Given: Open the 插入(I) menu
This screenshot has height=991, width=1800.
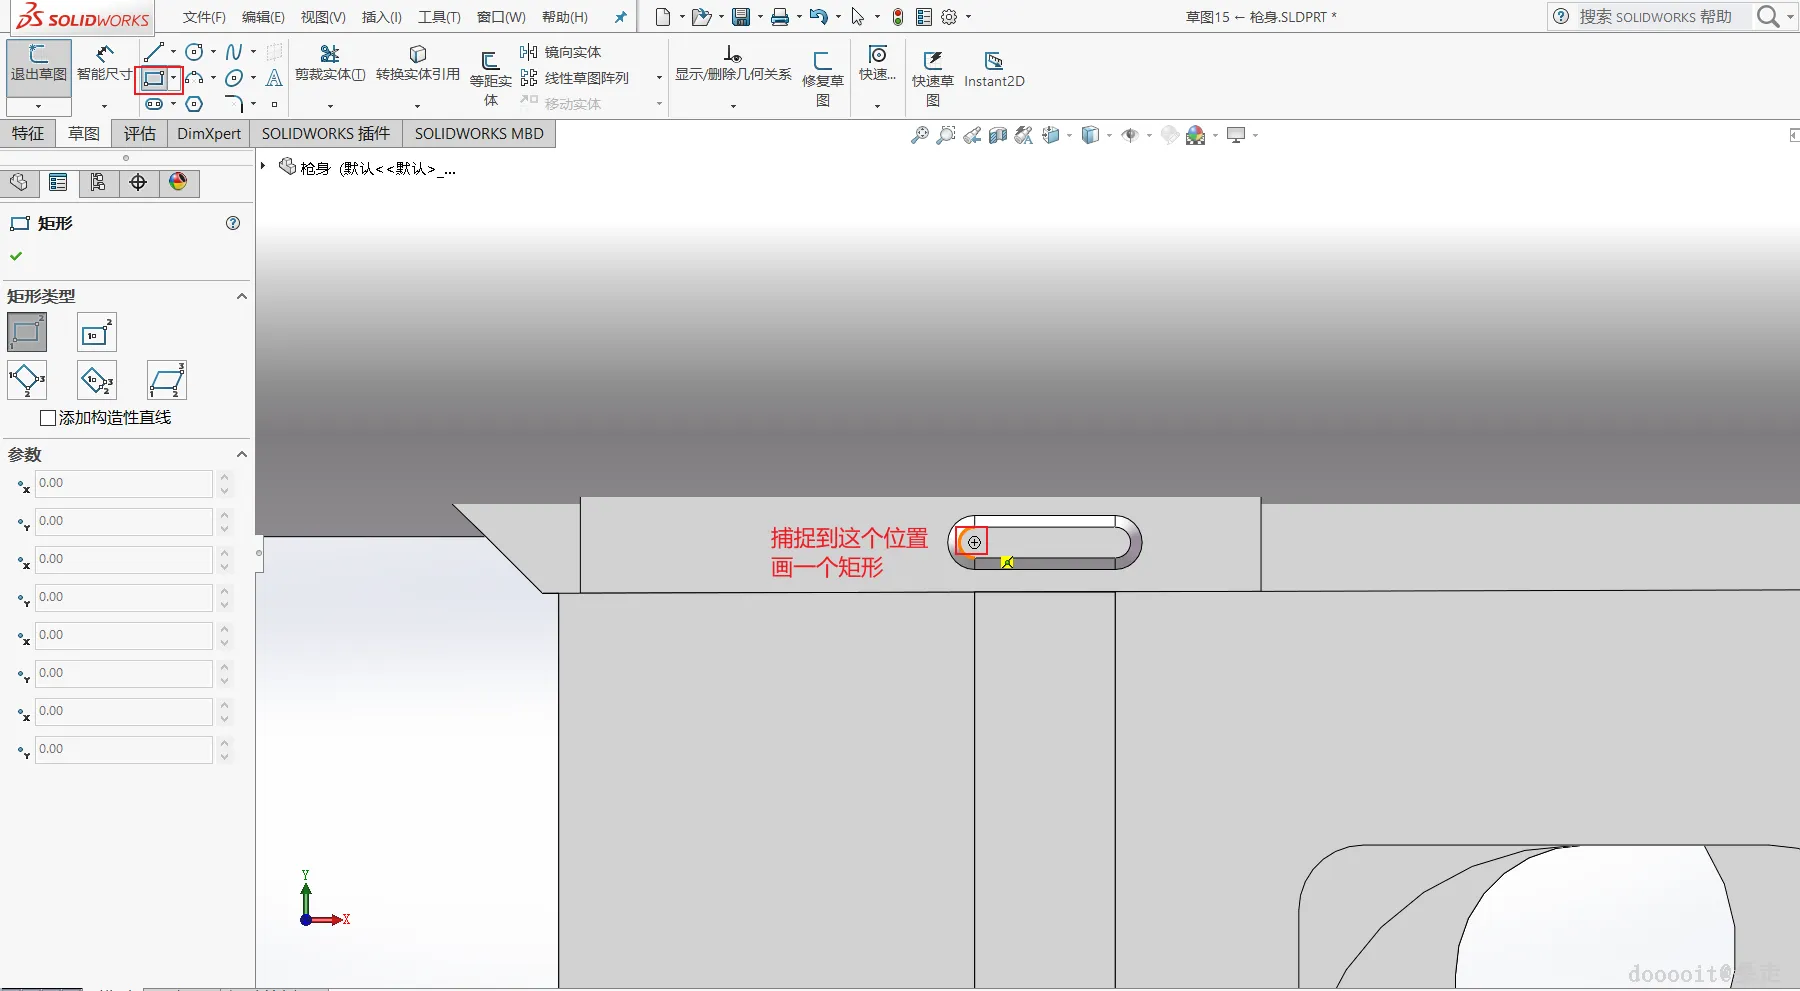Looking at the screenshot, I should click(381, 17).
